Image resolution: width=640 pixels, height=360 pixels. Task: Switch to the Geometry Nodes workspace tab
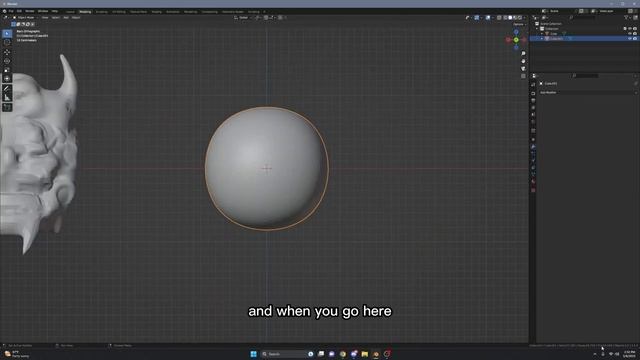click(233, 12)
